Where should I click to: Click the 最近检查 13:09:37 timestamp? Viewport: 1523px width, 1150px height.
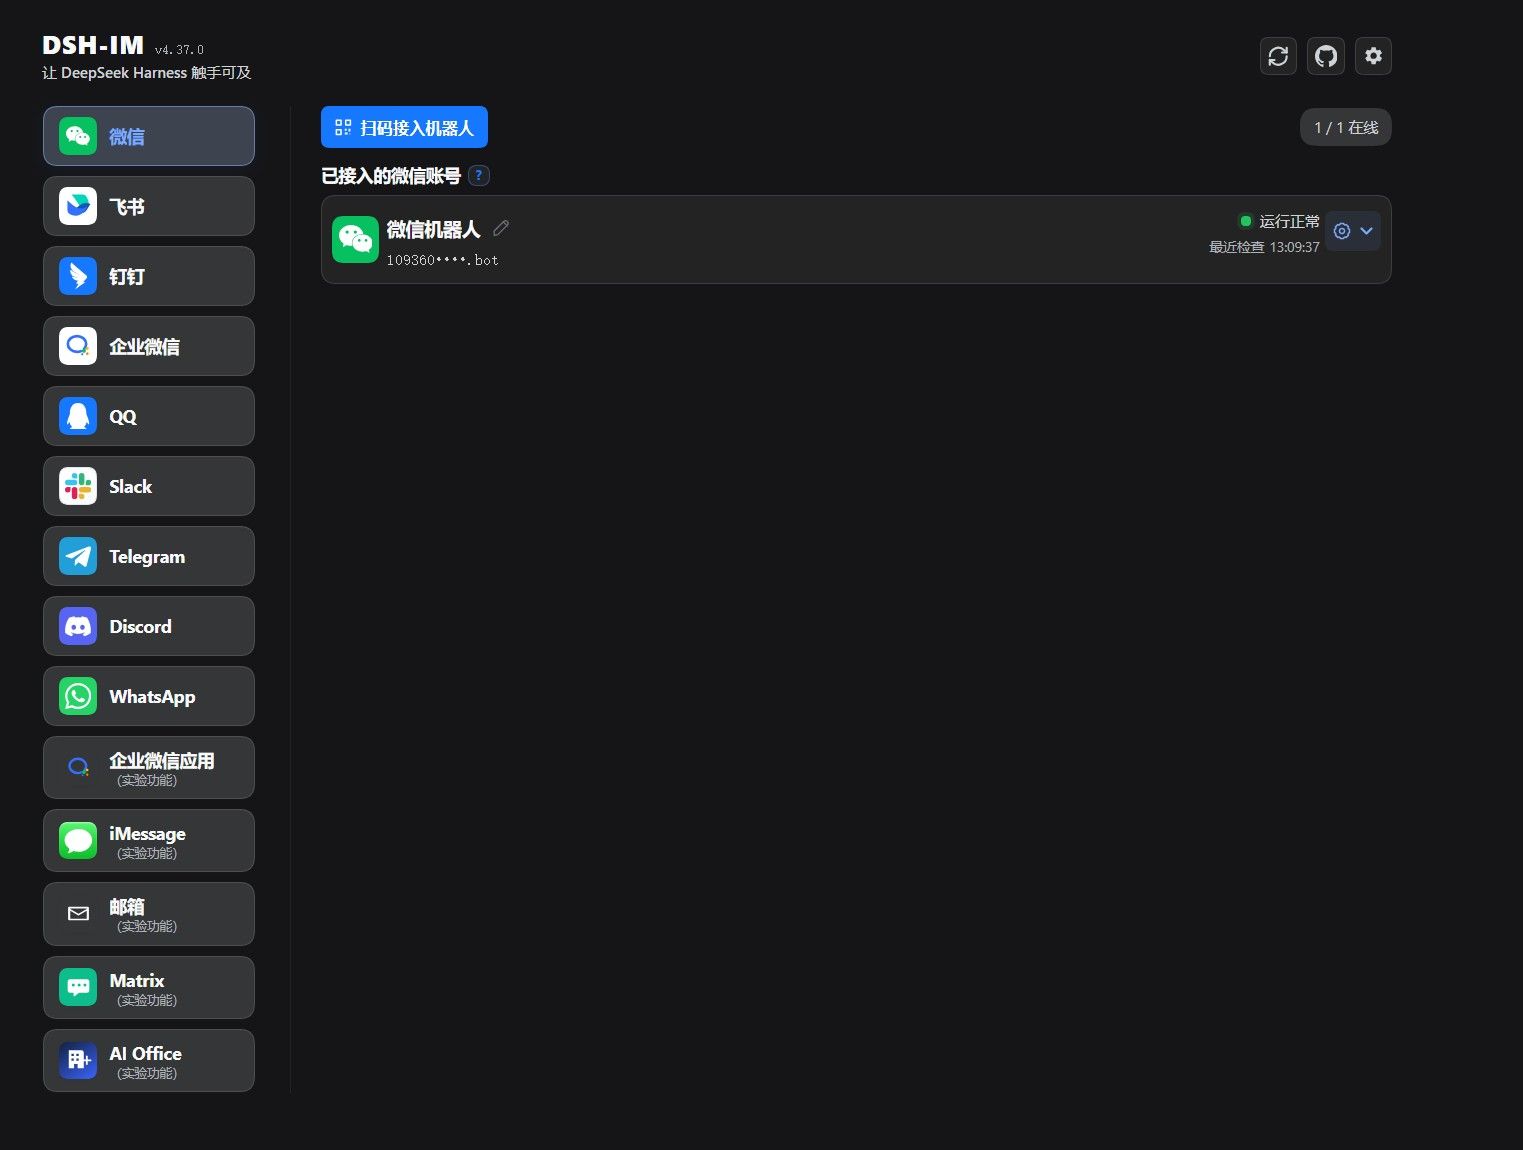pos(1264,247)
